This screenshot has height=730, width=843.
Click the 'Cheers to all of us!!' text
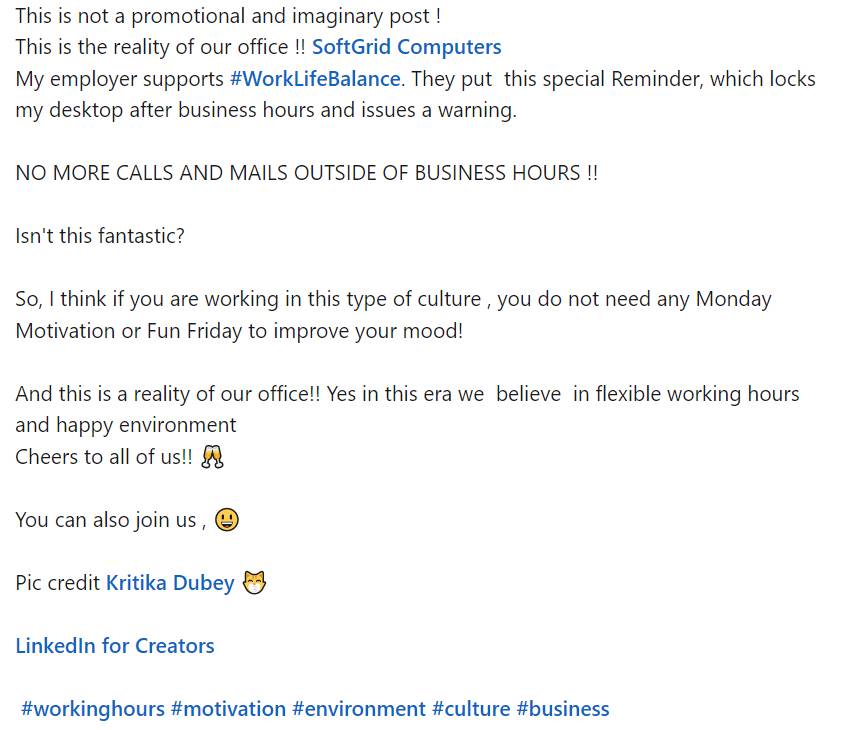coord(104,457)
